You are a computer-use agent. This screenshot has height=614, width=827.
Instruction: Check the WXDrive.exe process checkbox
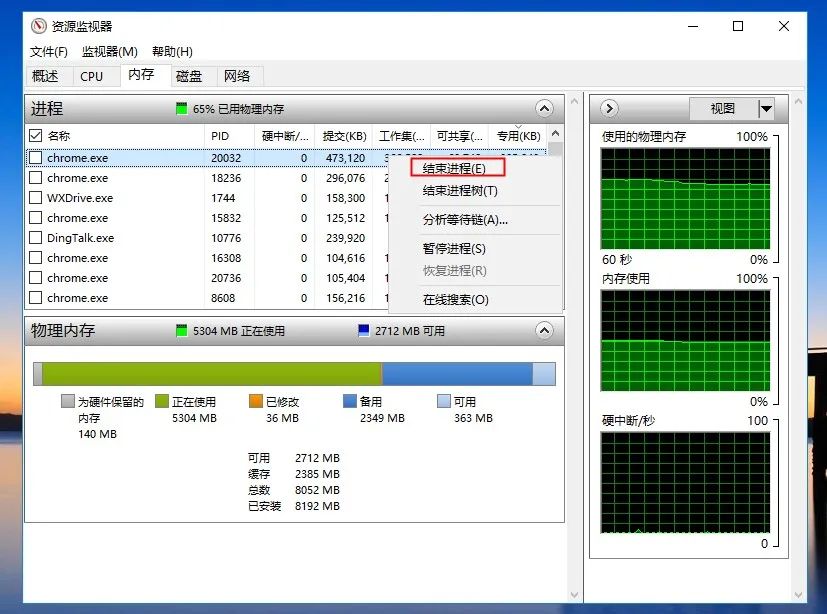tap(35, 198)
